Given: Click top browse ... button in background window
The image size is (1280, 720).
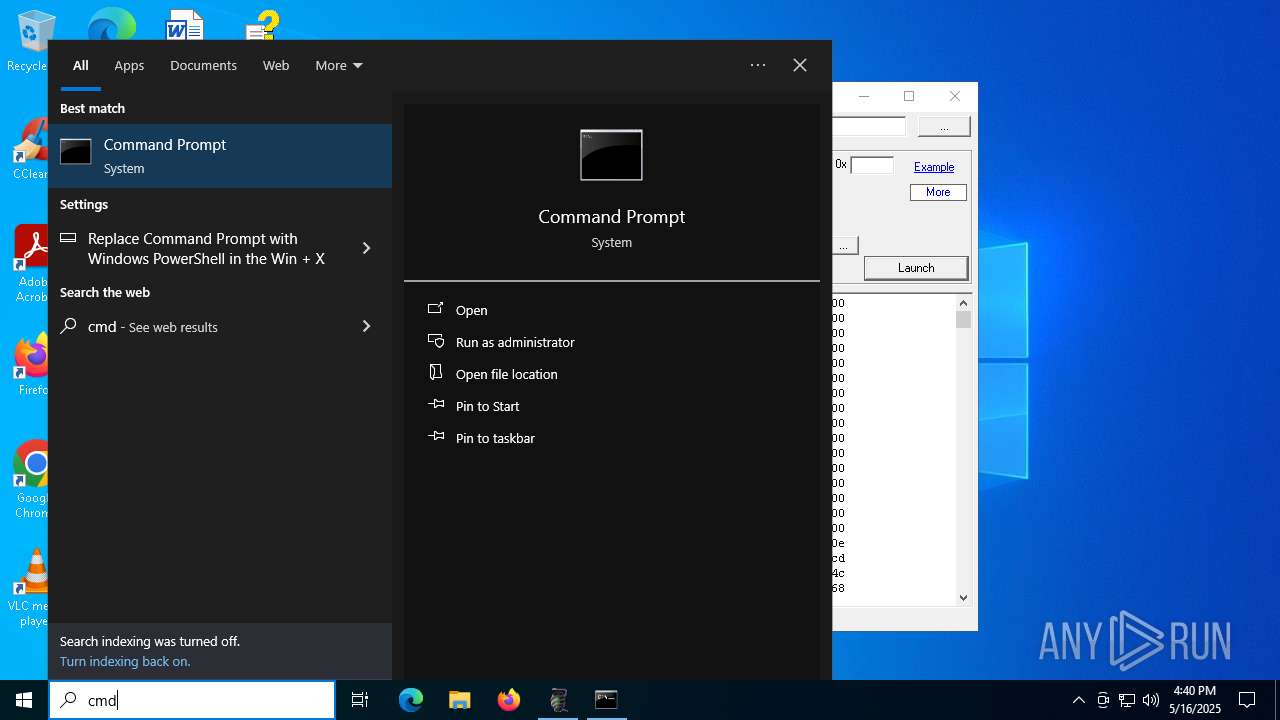Looking at the screenshot, I should [944, 126].
